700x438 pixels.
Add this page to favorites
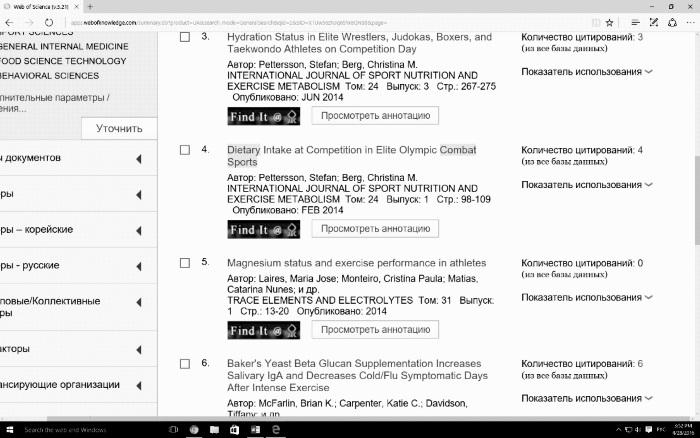pyautogui.click(x=609, y=22)
